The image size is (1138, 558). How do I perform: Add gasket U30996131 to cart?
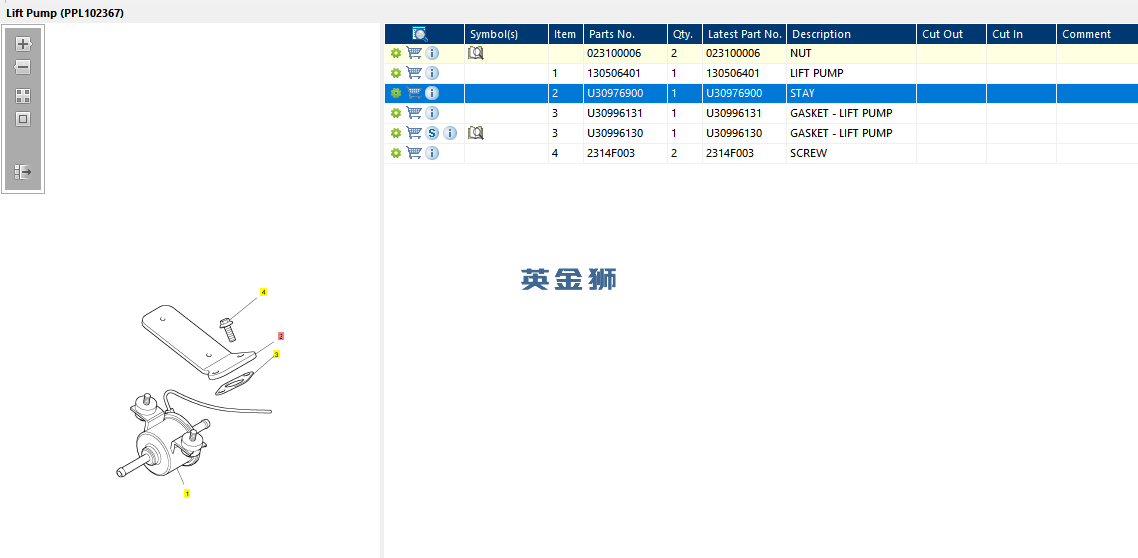pyautogui.click(x=414, y=112)
